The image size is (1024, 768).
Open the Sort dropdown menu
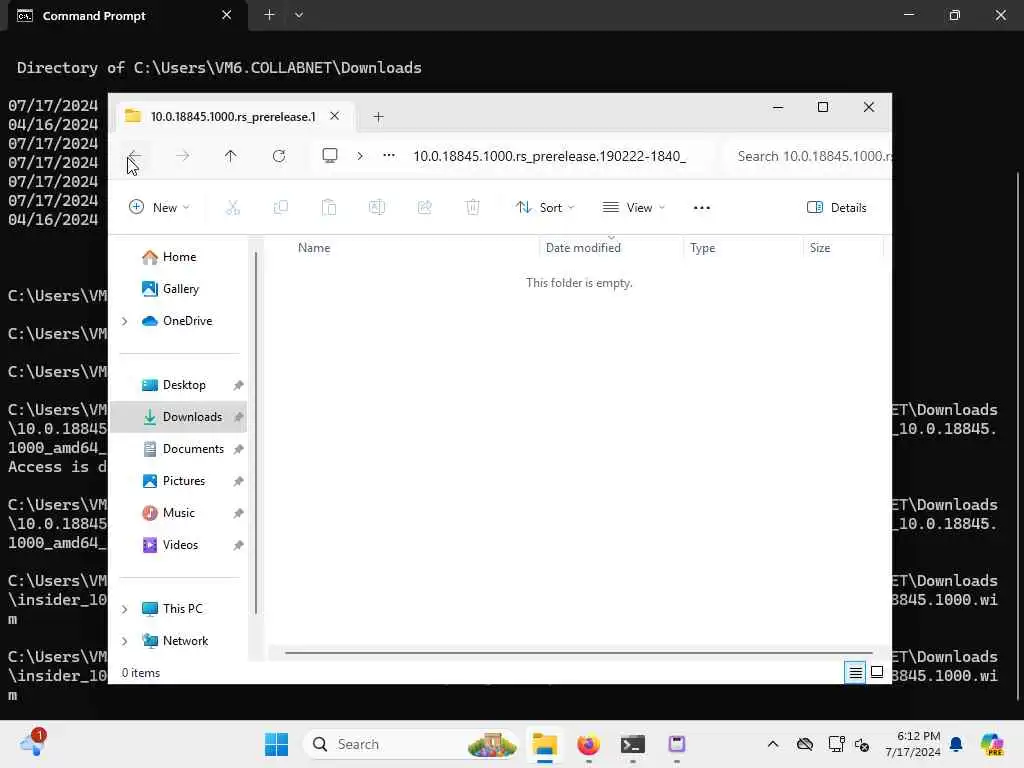coord(545,208)
